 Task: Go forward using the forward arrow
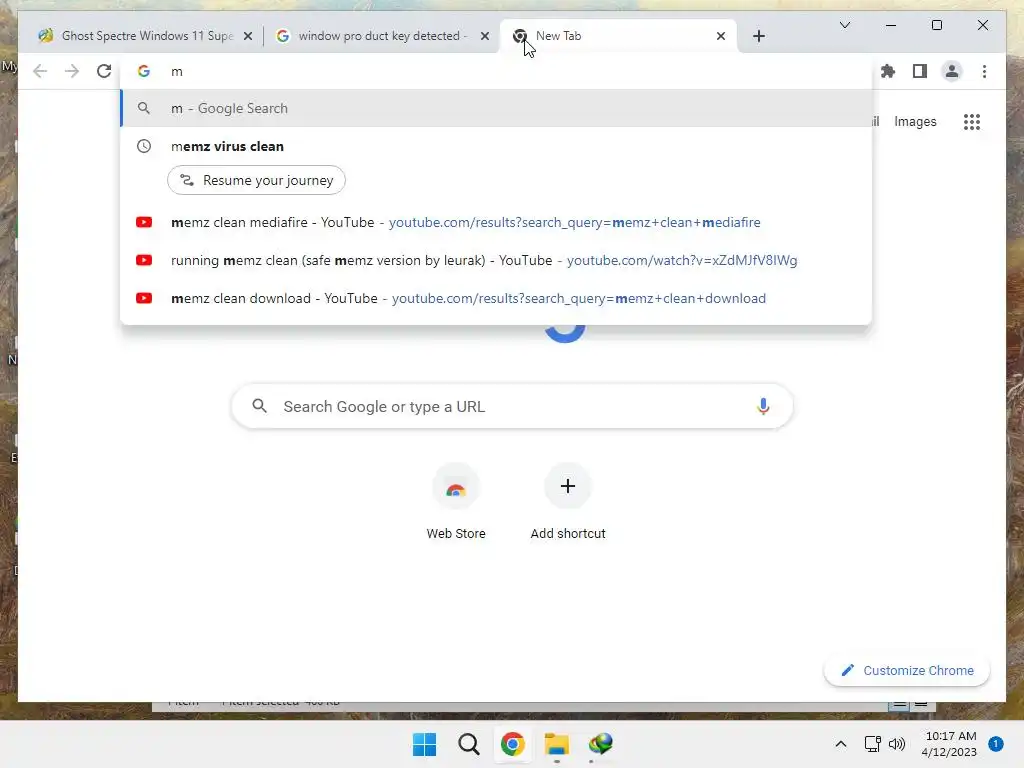click(x=72, y=71)
